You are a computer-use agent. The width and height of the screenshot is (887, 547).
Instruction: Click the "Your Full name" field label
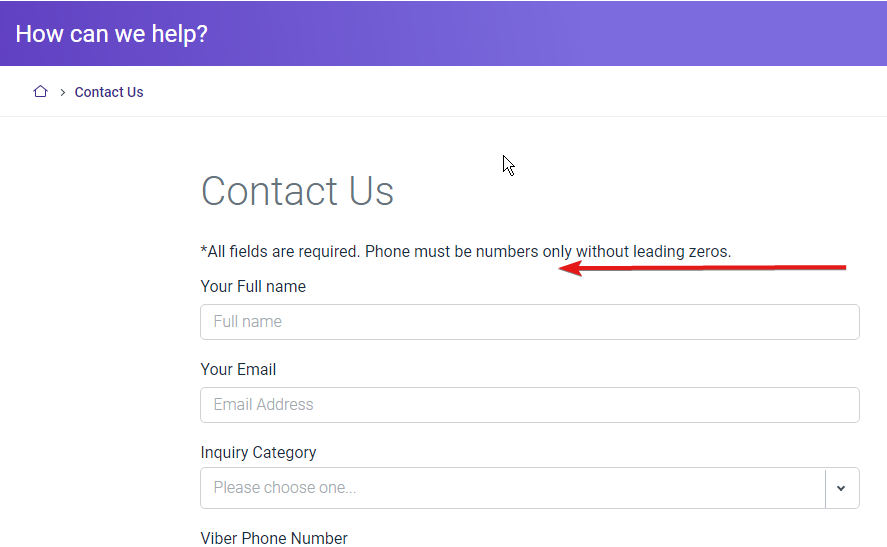coord(253,286)
